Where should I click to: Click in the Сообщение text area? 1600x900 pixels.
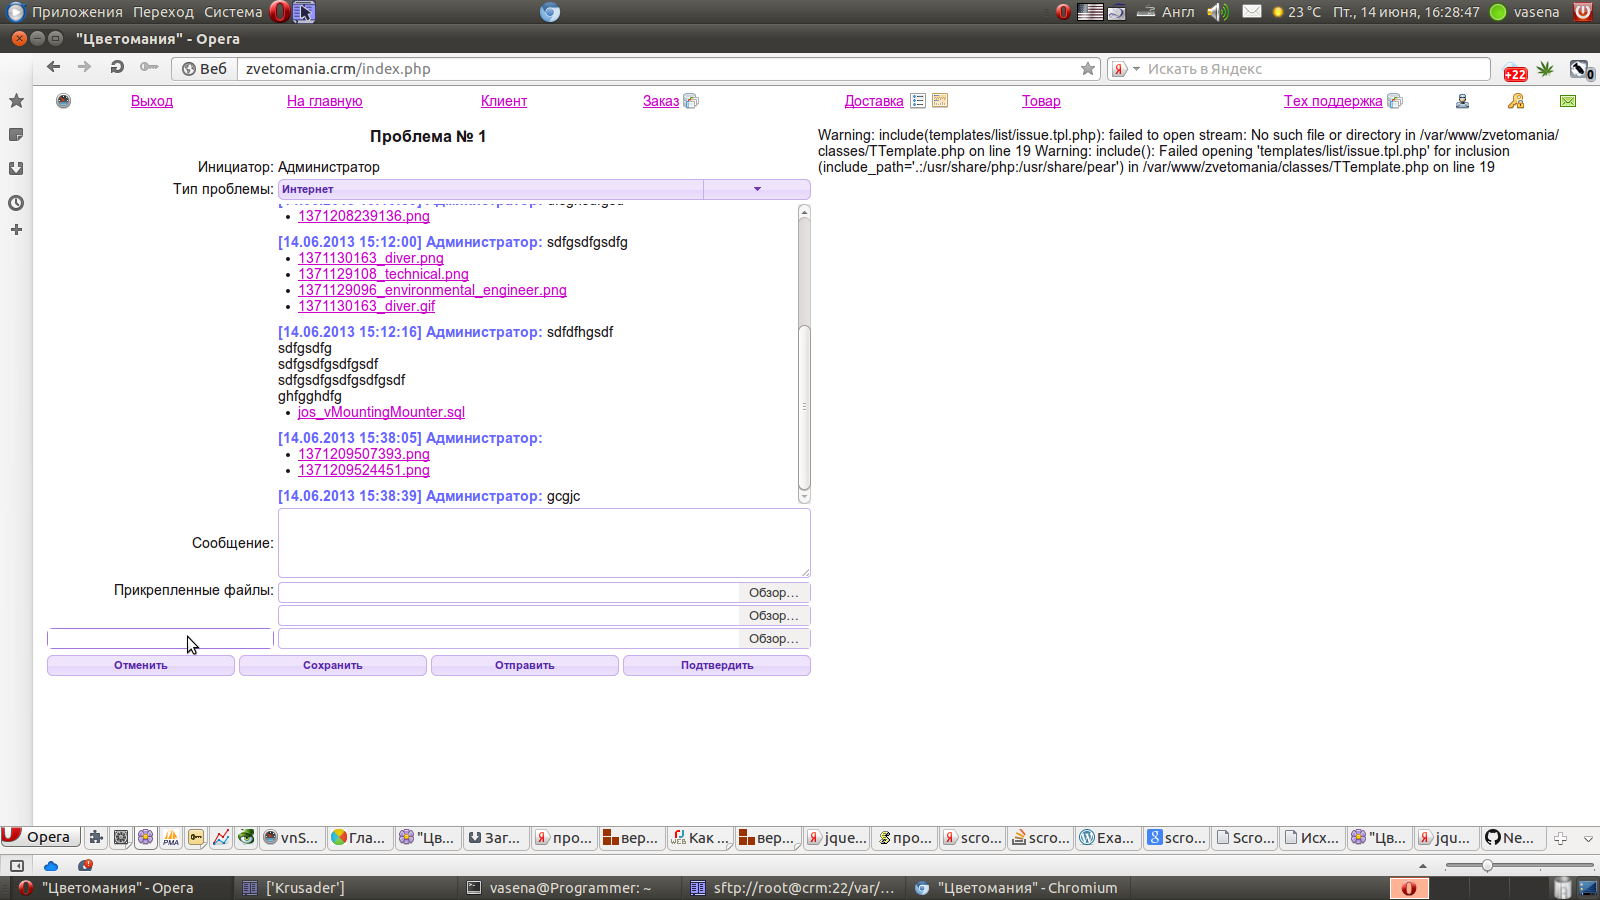point(544,543)
